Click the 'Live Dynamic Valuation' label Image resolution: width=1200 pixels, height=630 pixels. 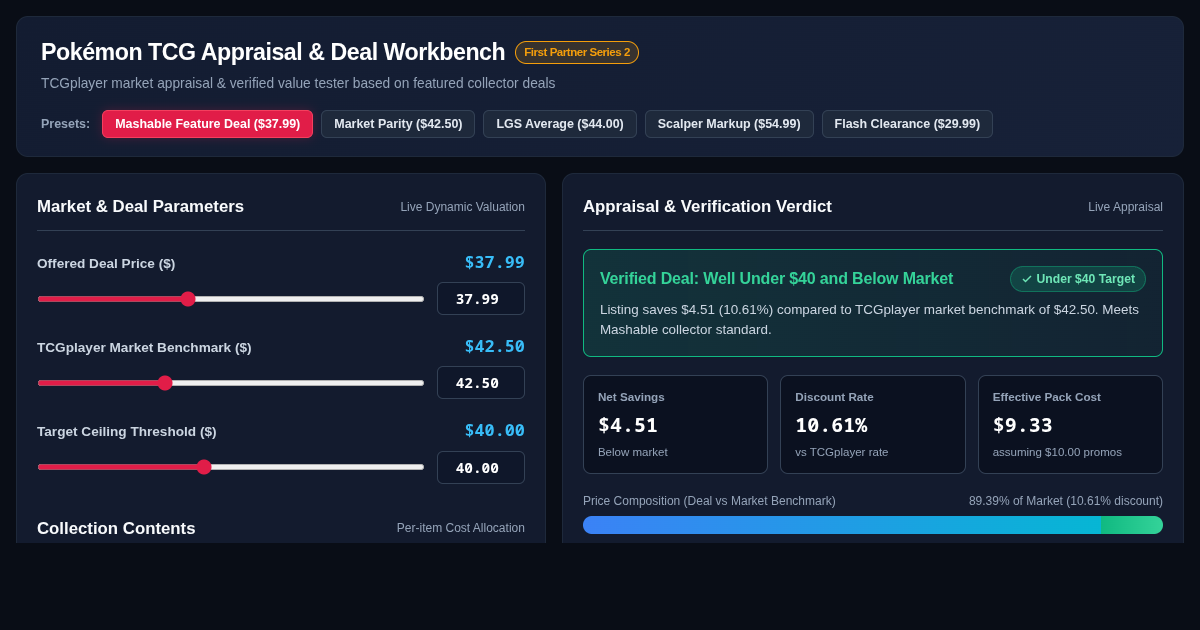(463, 207)
